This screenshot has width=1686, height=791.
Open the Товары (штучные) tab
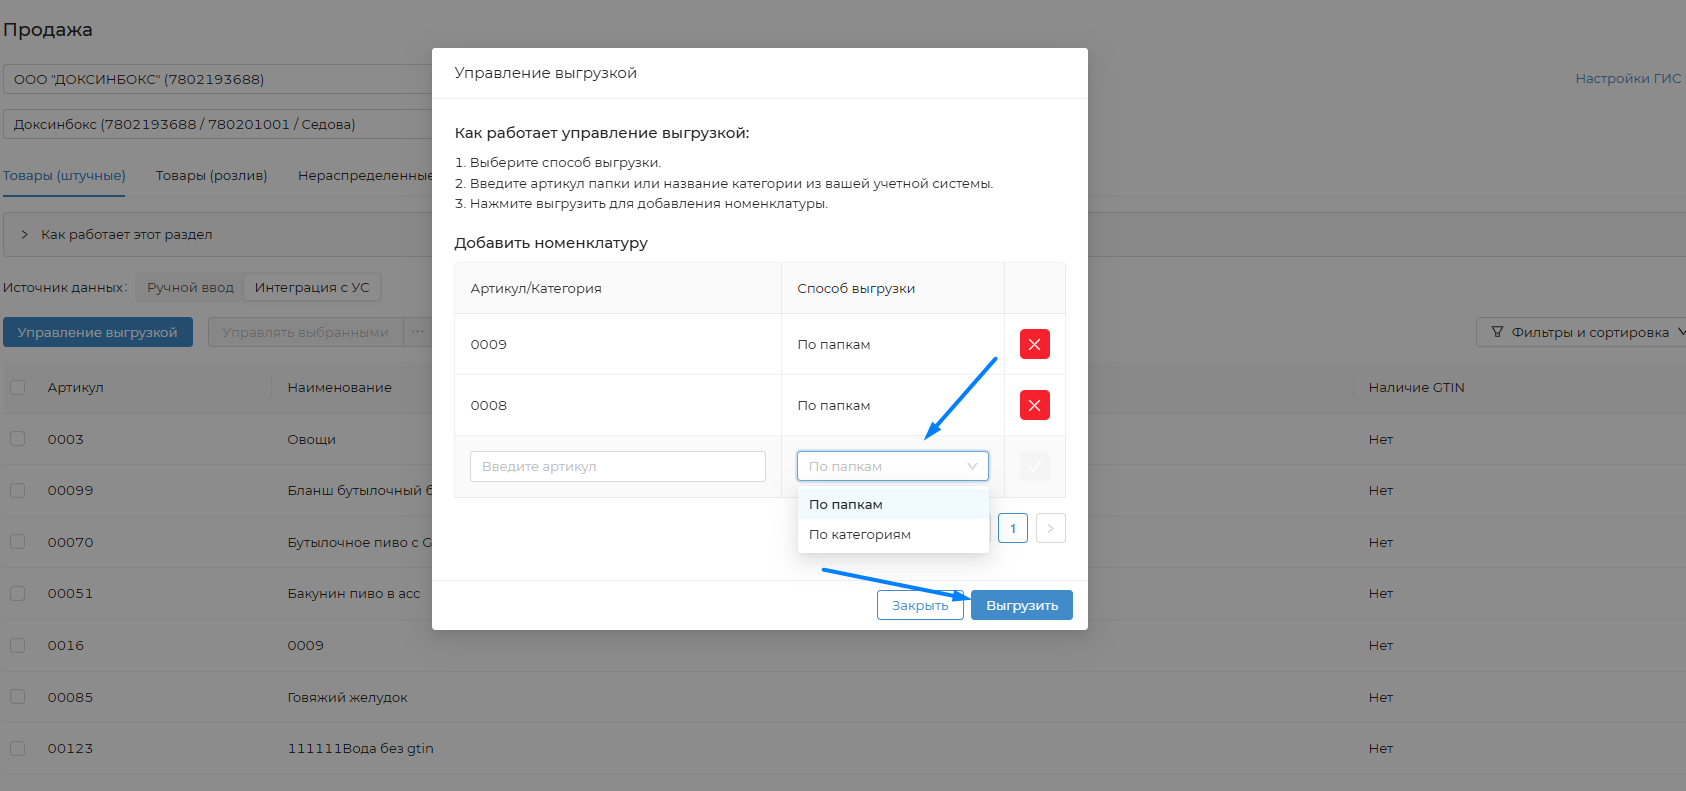[64, 175]
